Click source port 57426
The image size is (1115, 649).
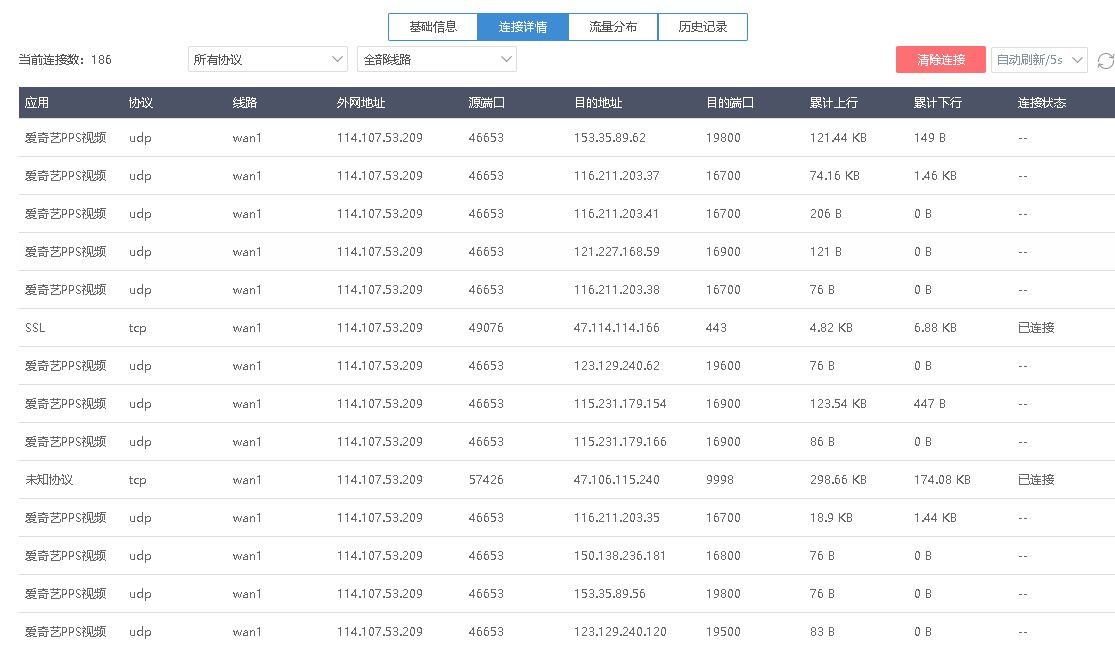click(x=486, y=480)
